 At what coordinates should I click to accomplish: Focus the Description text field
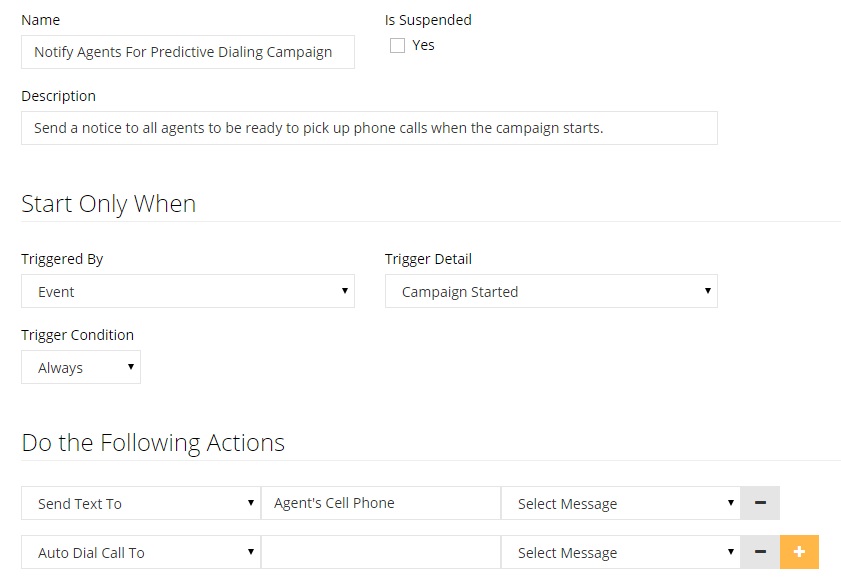coord(369,128)
